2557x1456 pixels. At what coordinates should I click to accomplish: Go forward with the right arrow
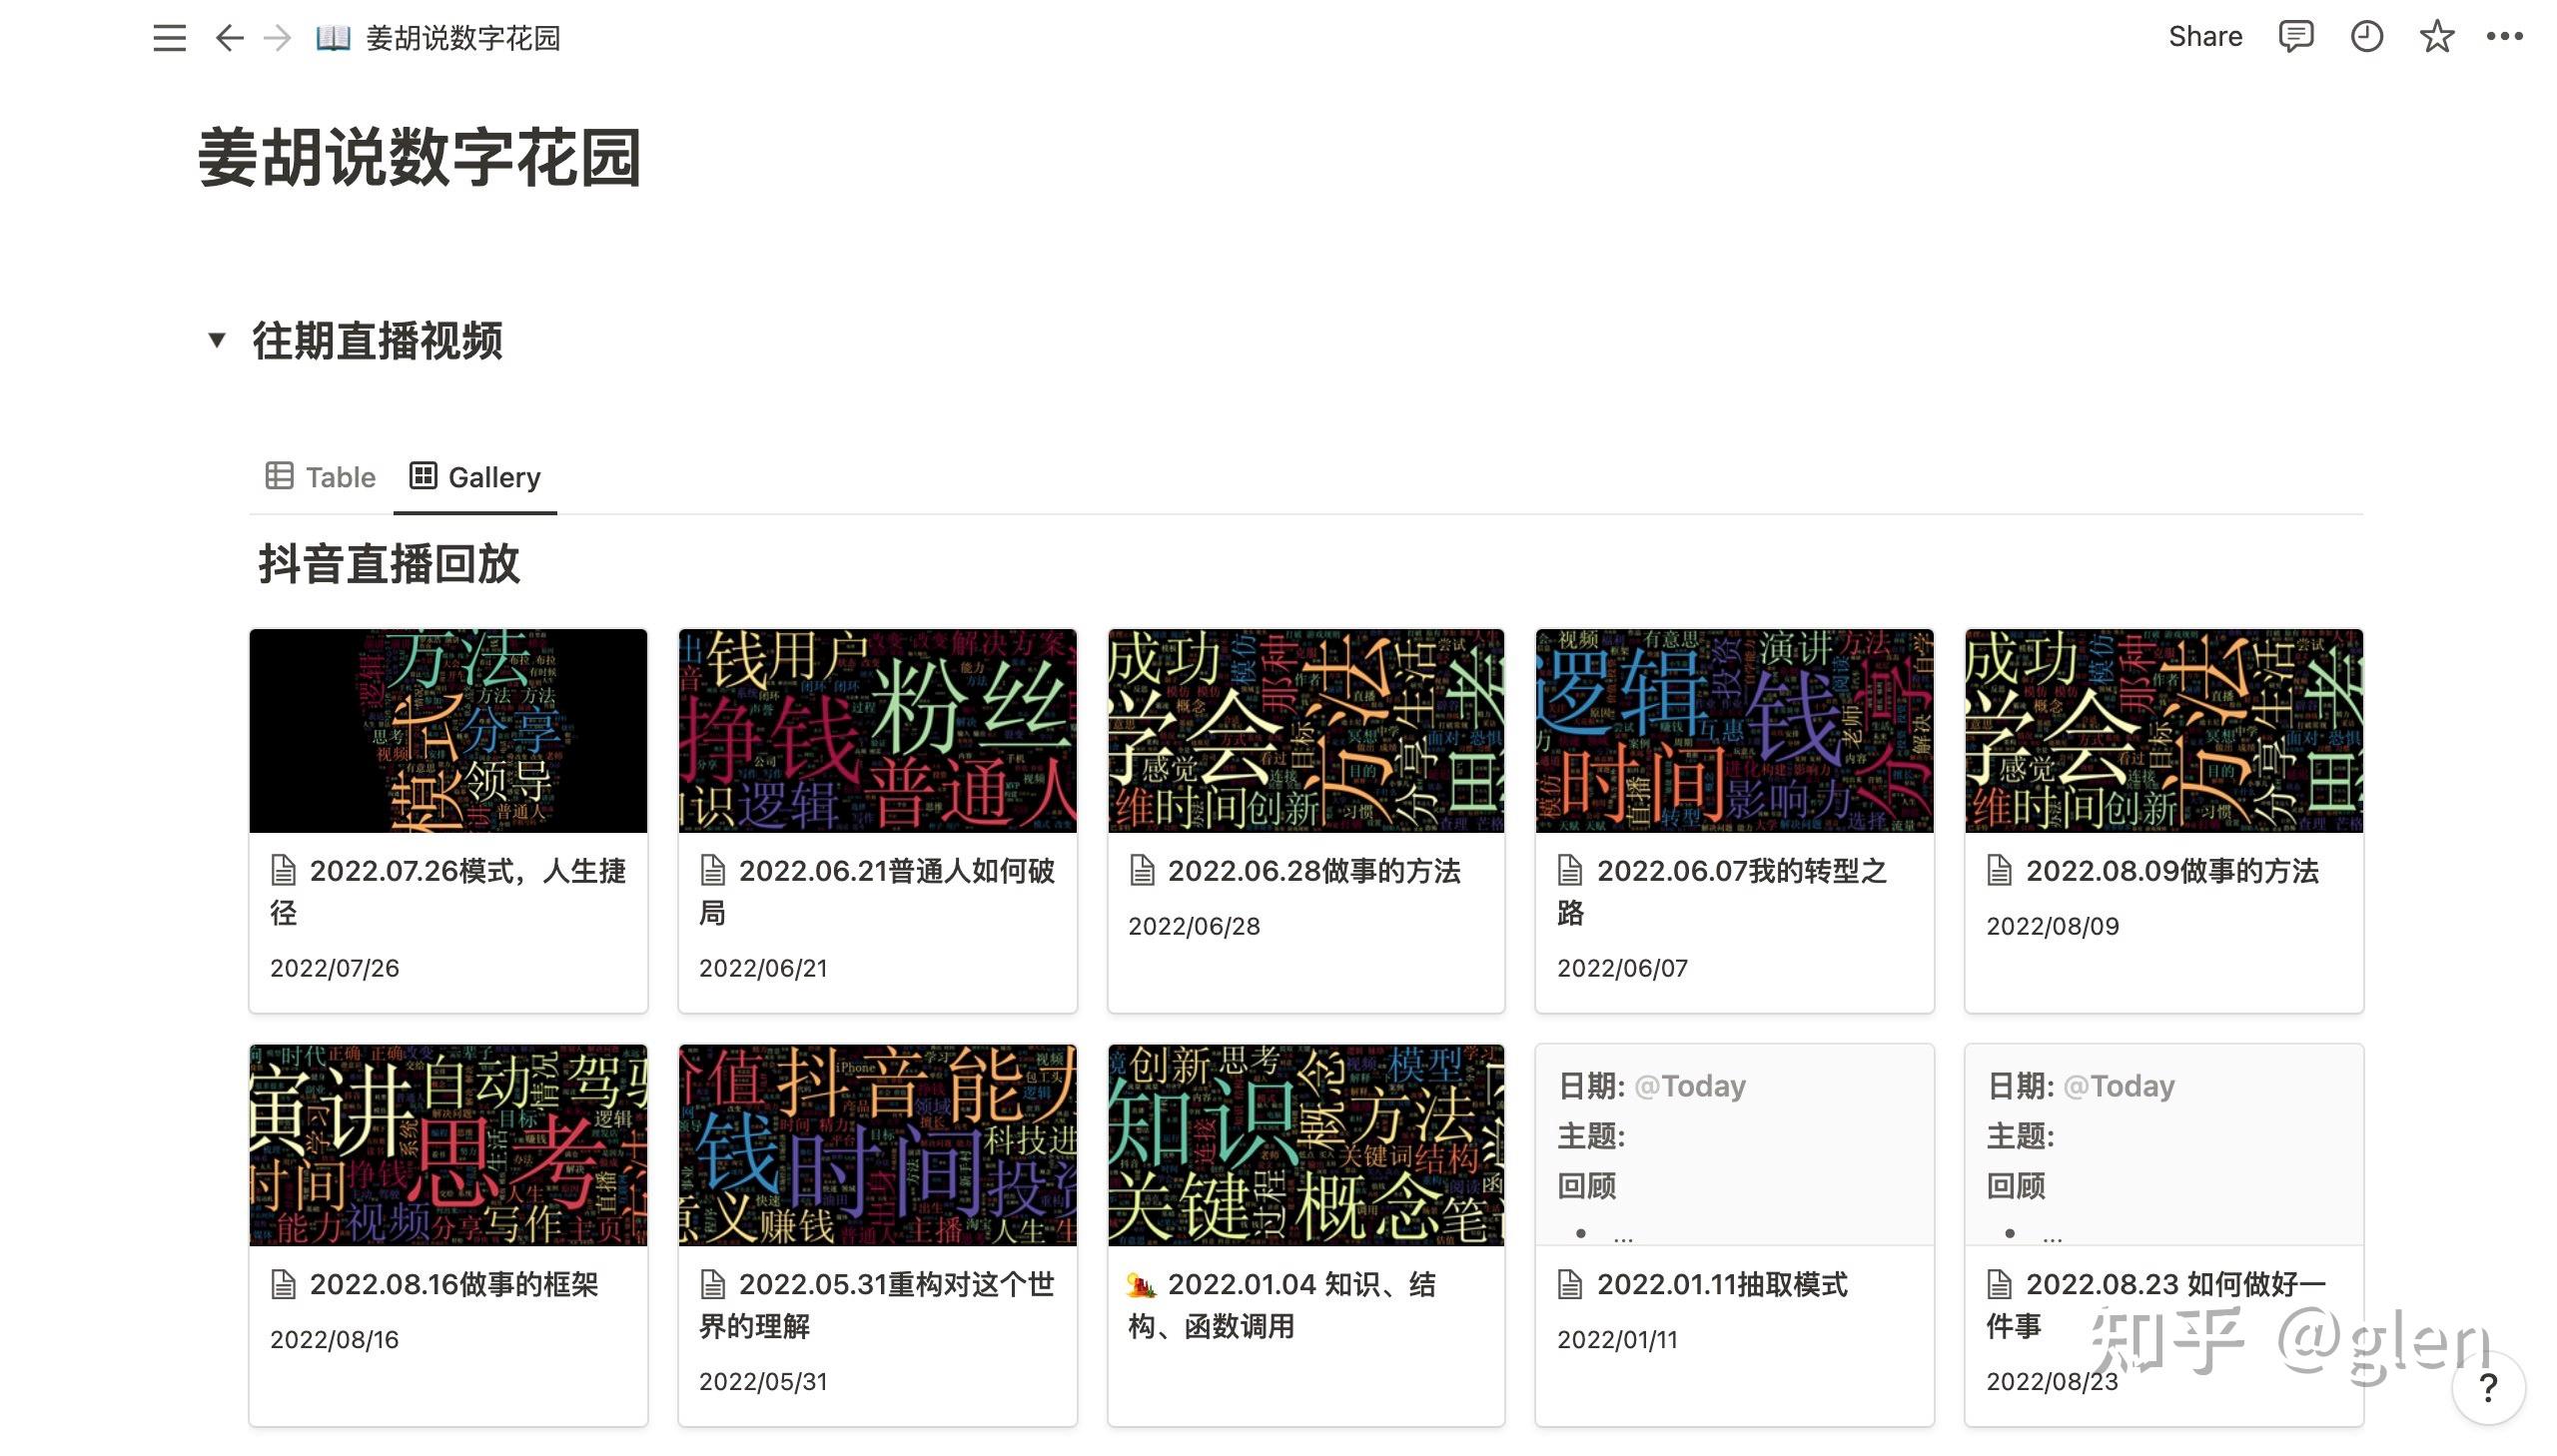tap(277, 38)
